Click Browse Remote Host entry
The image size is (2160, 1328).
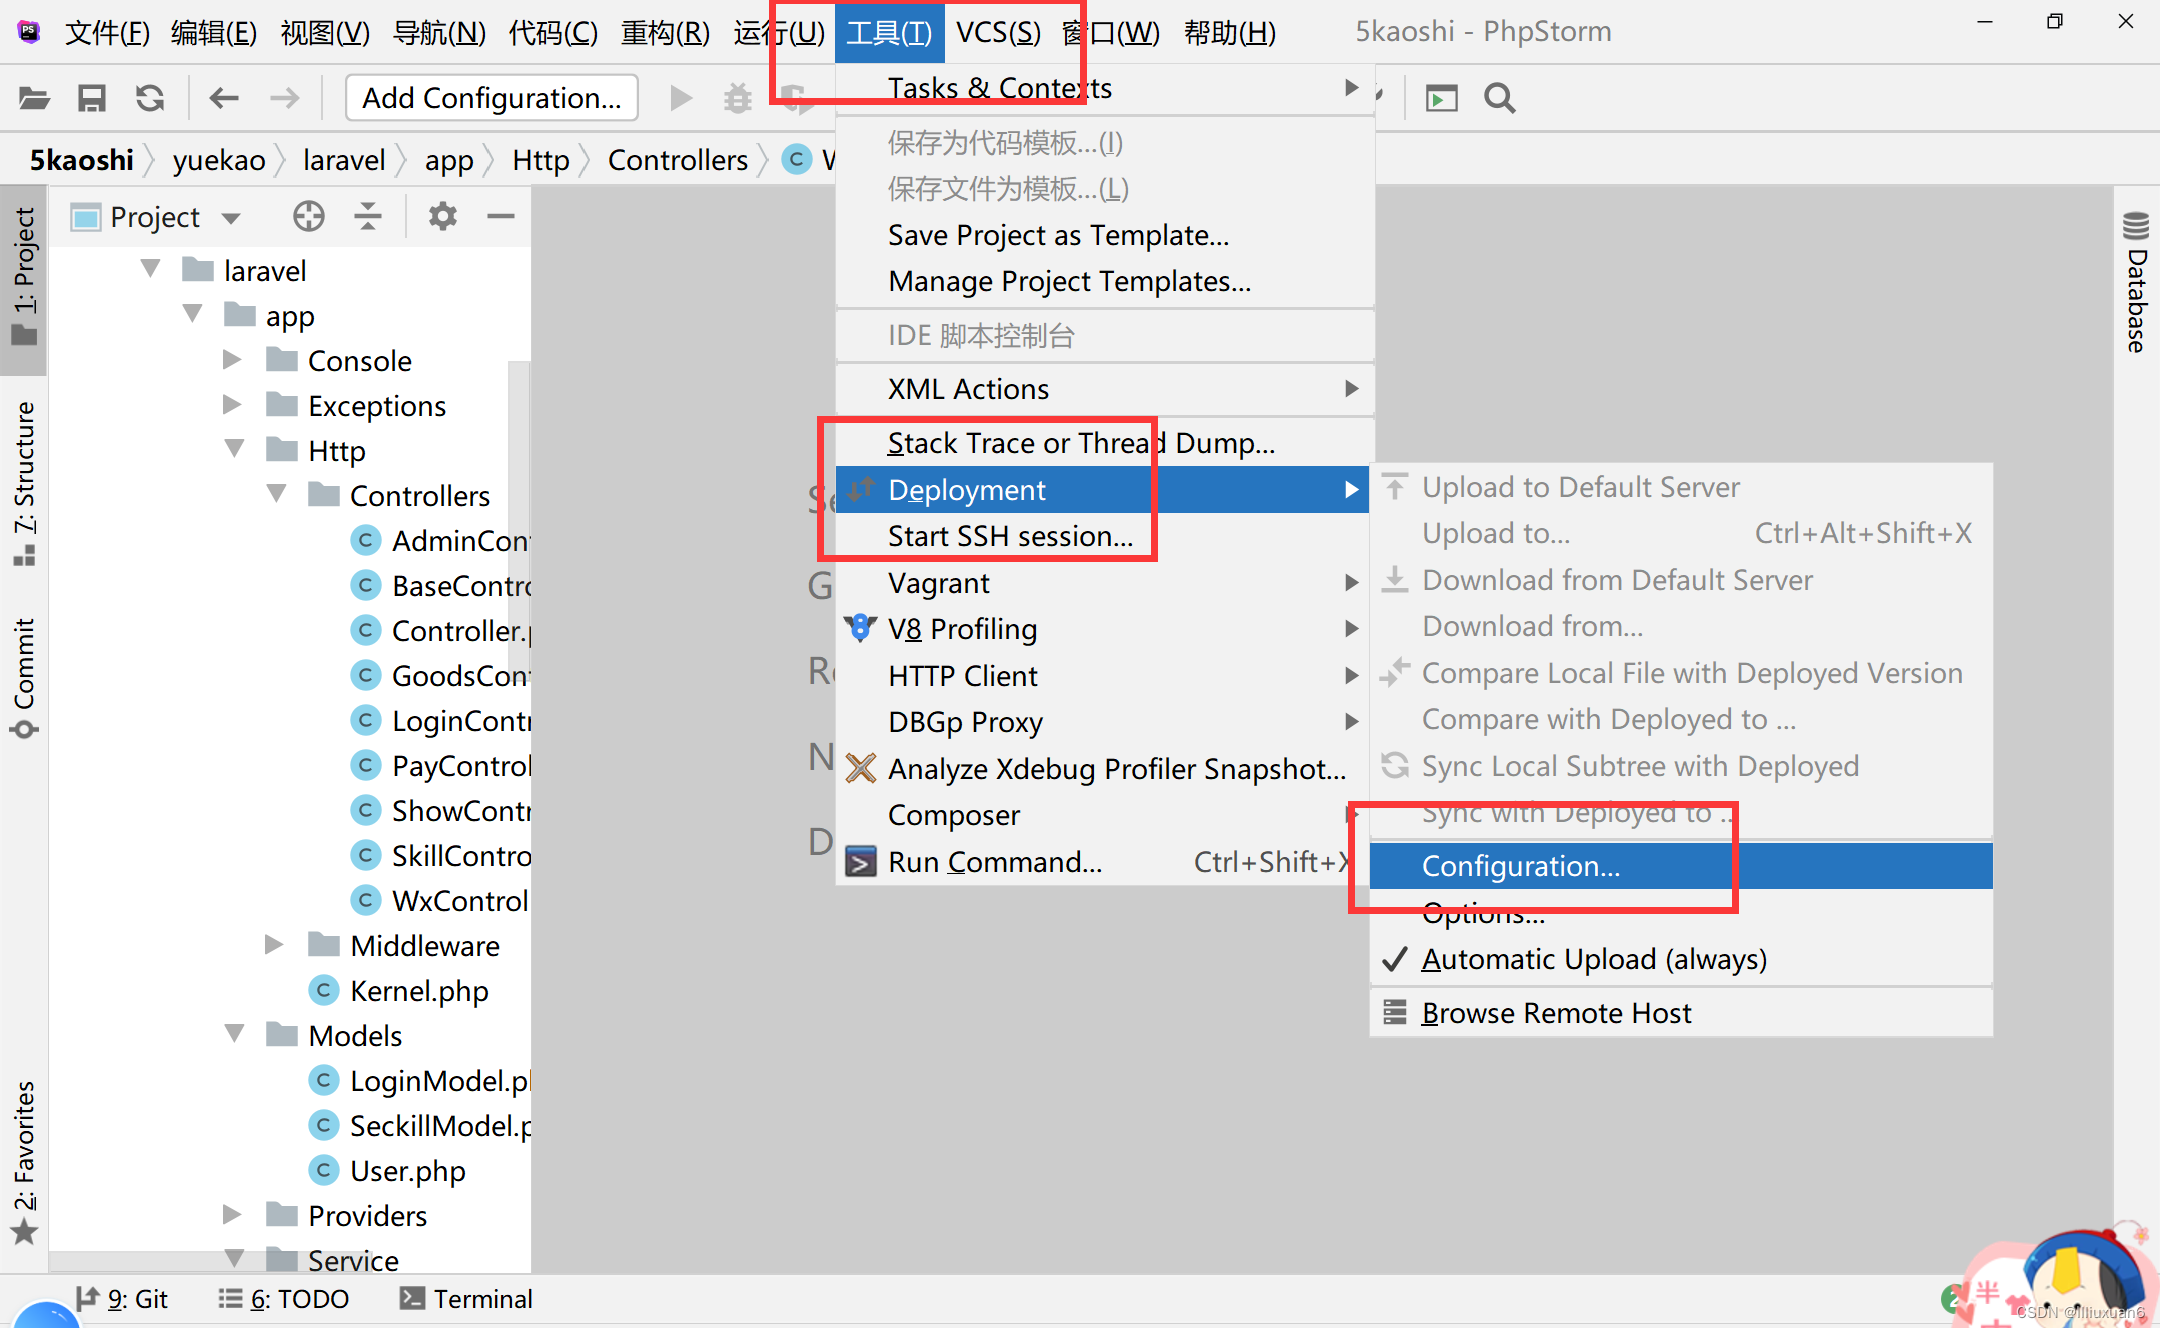click(1556, 1013)
